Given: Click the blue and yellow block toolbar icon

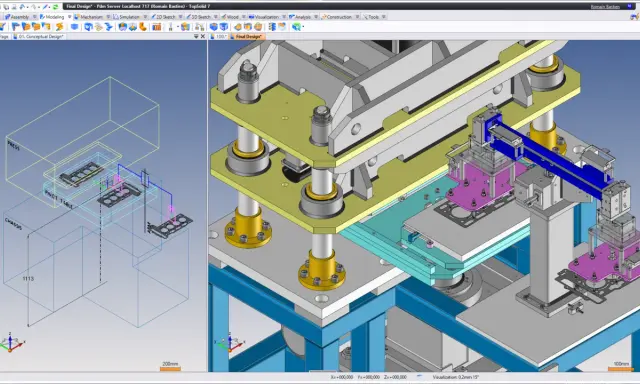Looking at the screenshot, I should pyautogui.click(x=185, y=27).
